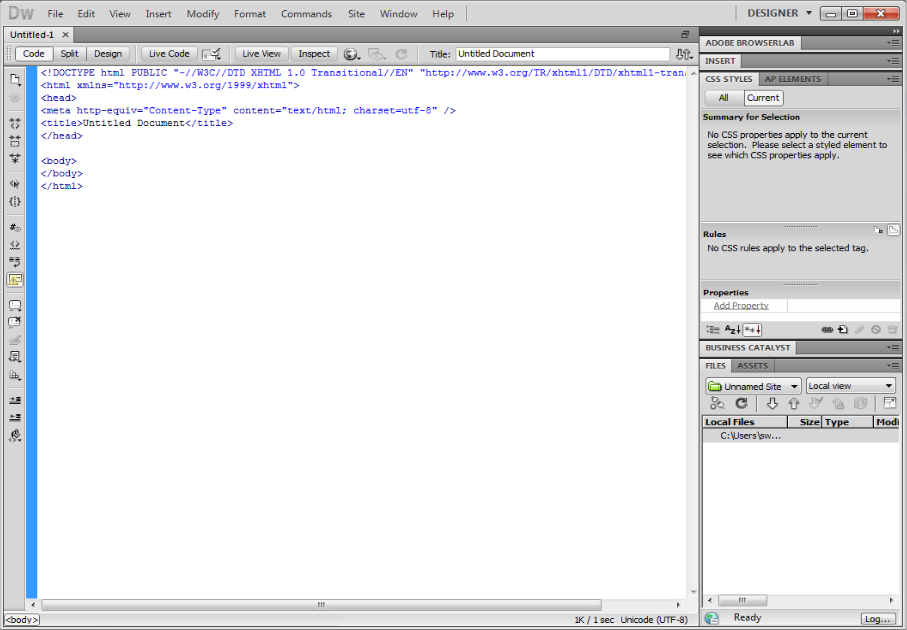The image size is (907, 630).
Task: Open the Local view dropdown
Action: (x=850, y=385)
